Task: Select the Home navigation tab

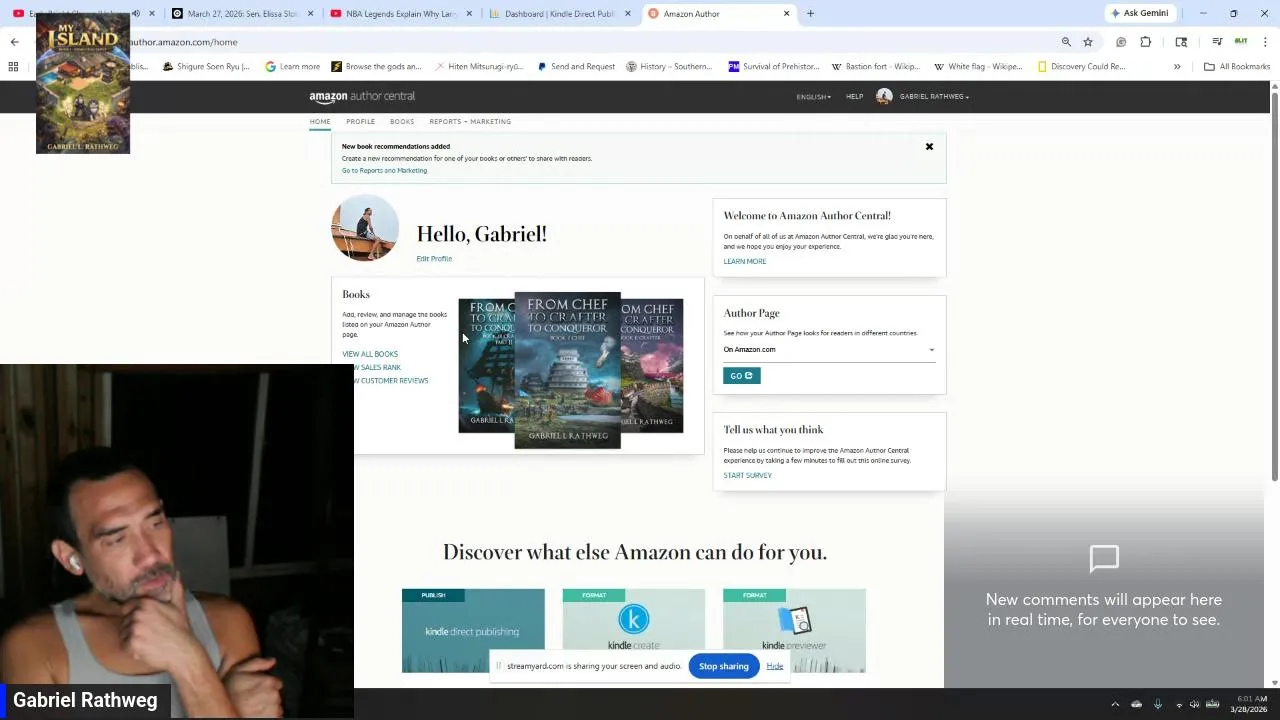Action: point(319,122)
